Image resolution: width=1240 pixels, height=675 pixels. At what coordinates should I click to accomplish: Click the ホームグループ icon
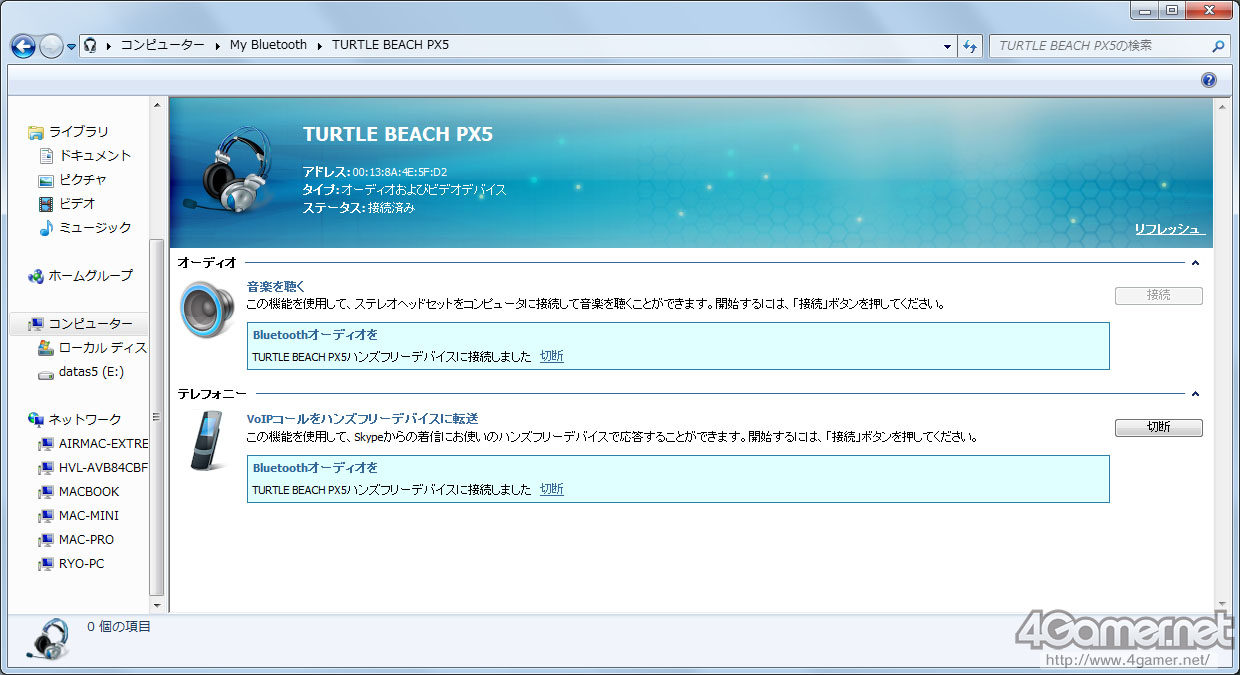(36, 276)
